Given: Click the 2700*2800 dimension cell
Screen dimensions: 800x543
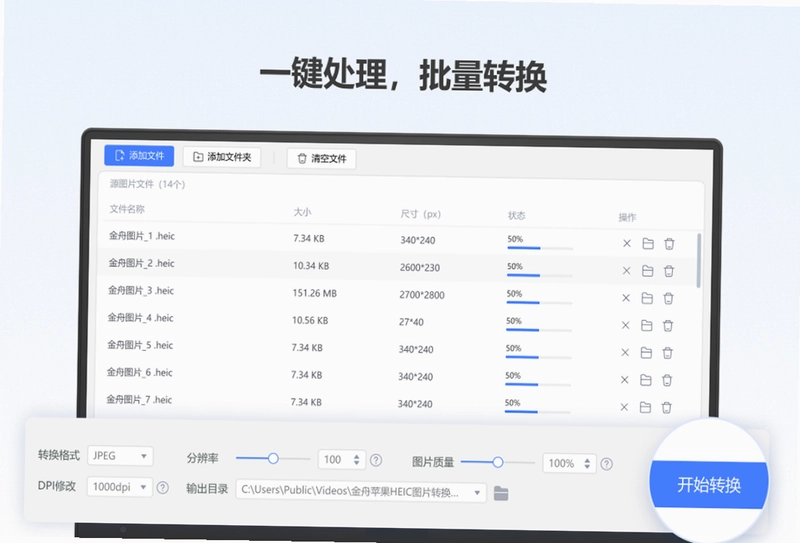Looking at the screenshot, I should [421, 295].
